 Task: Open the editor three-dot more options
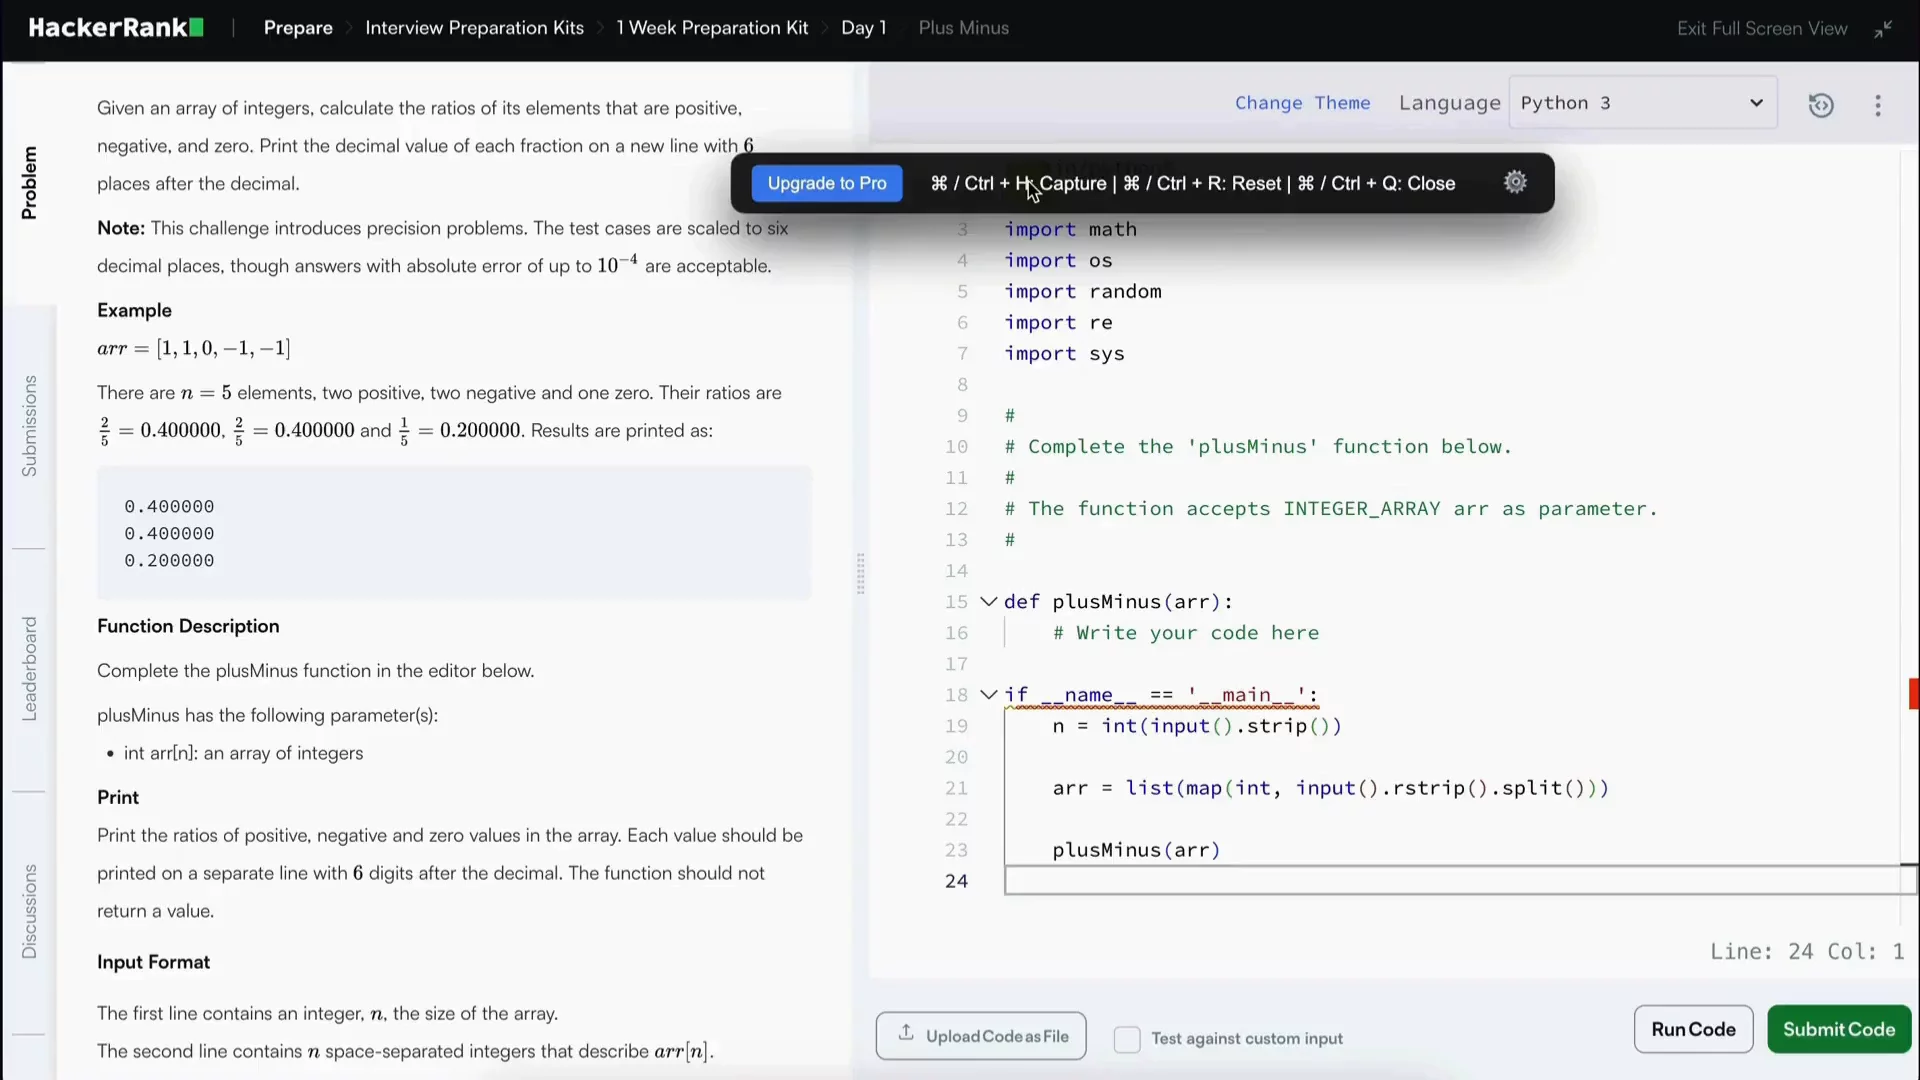click(x=1878, y=105)
